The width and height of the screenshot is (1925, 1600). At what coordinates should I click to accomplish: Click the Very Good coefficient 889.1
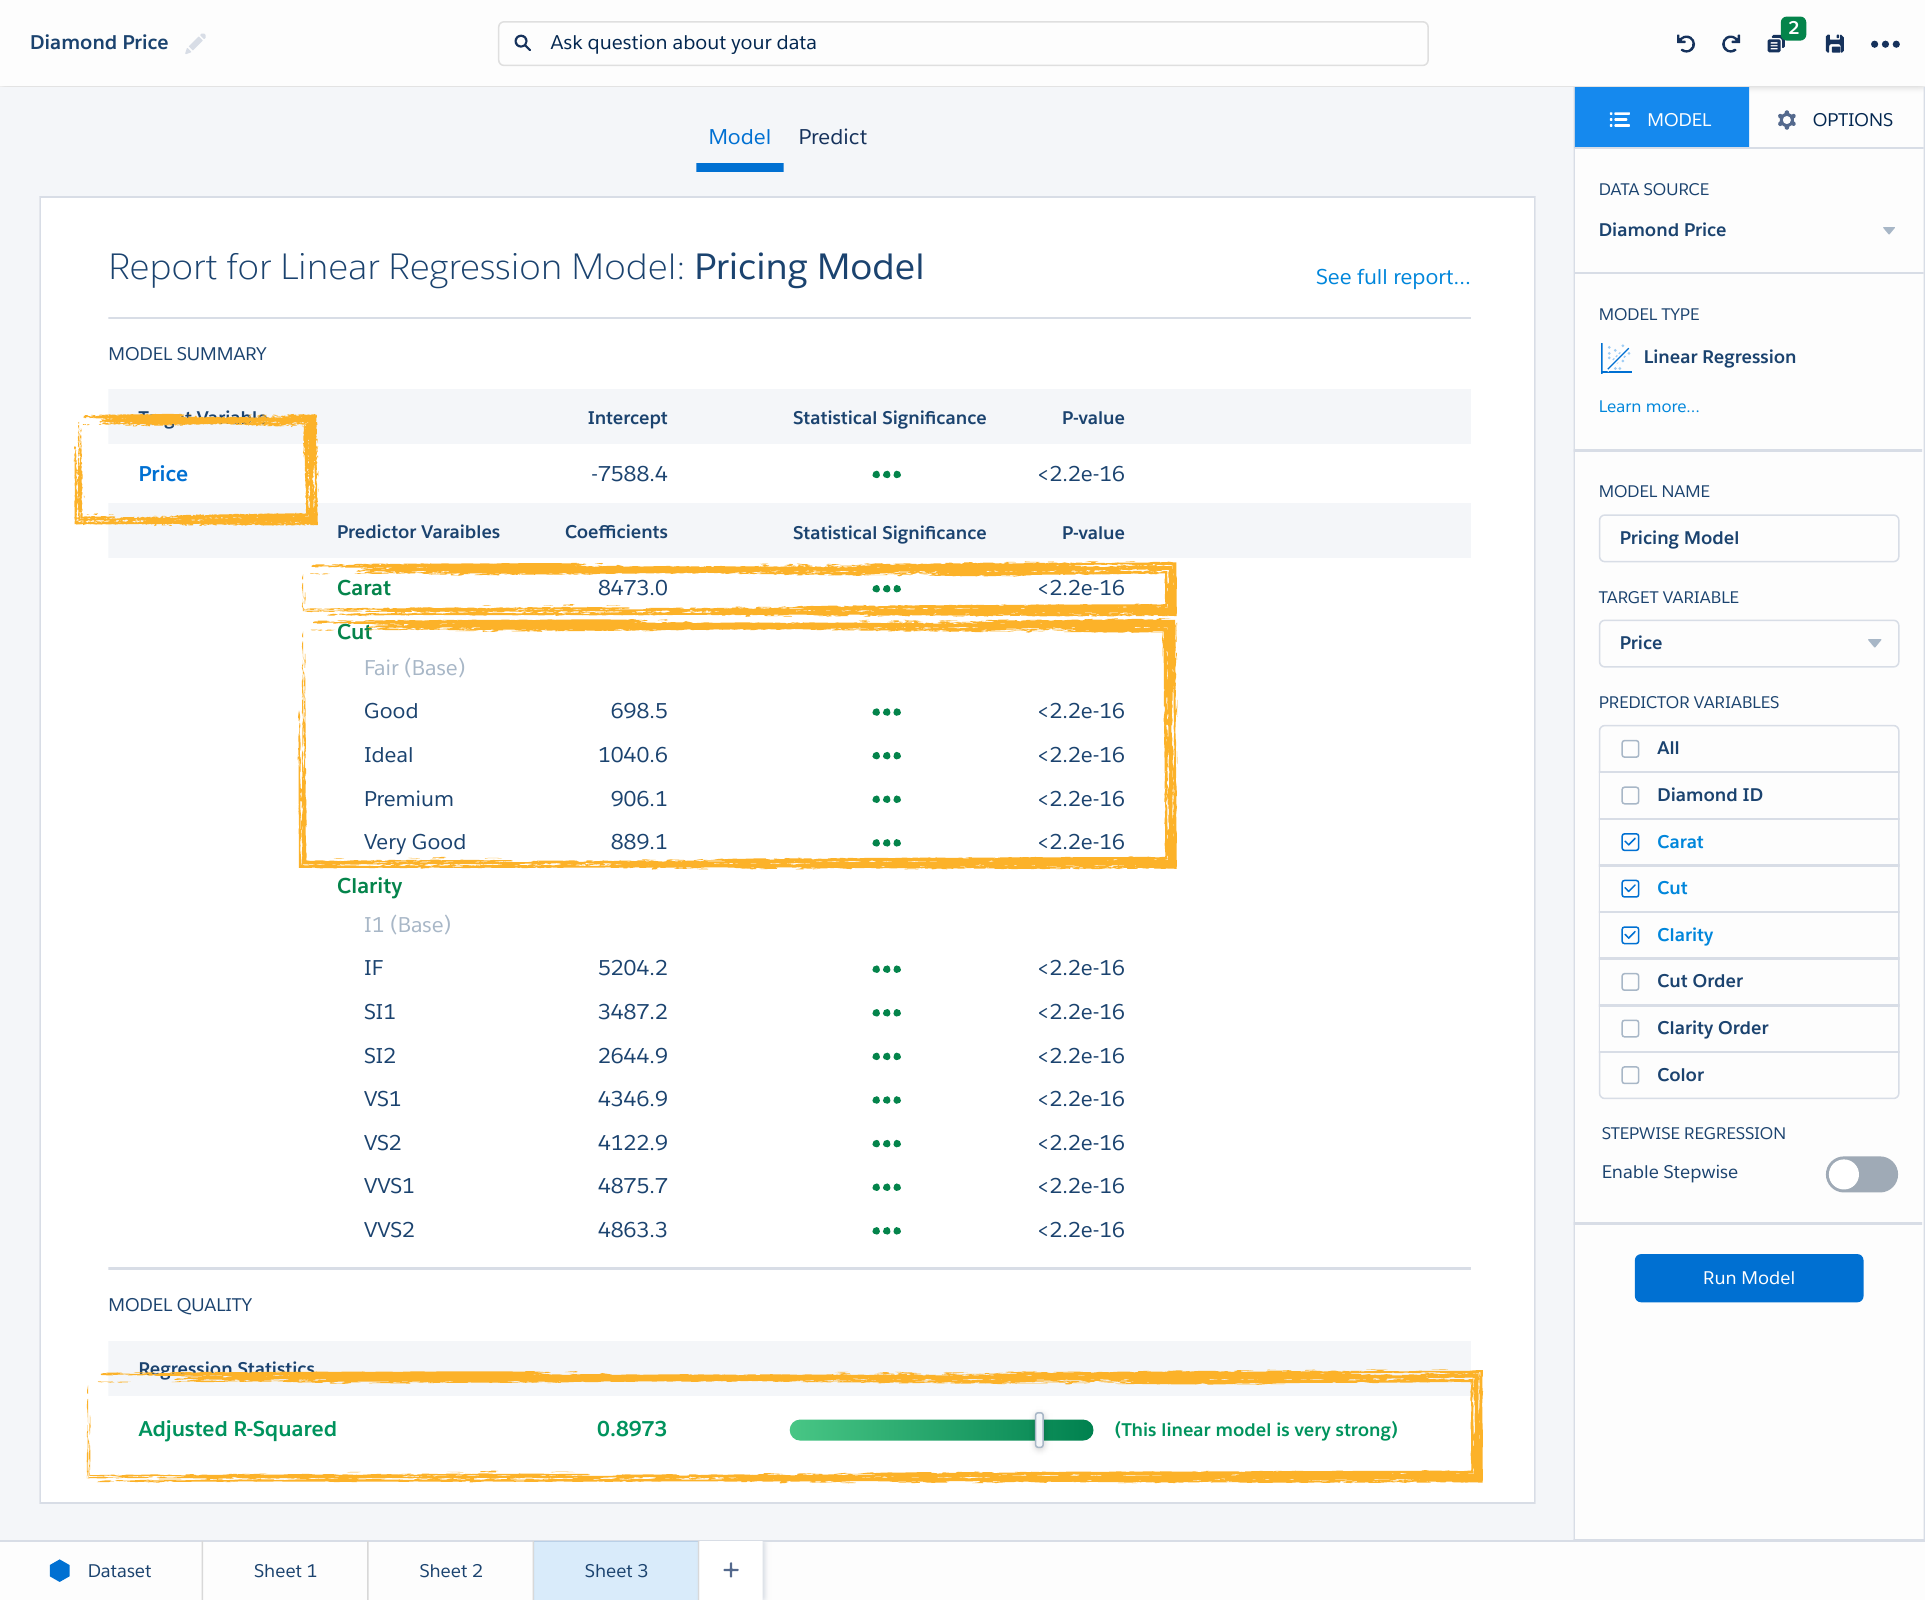pyautogui.click(x=639, y=842)
